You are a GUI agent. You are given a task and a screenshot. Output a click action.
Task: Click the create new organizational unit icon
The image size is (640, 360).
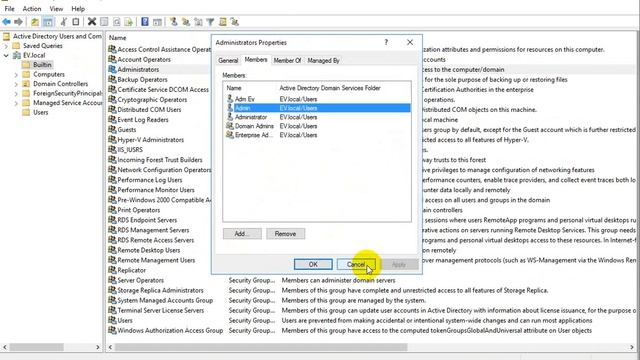click(198, 22)
